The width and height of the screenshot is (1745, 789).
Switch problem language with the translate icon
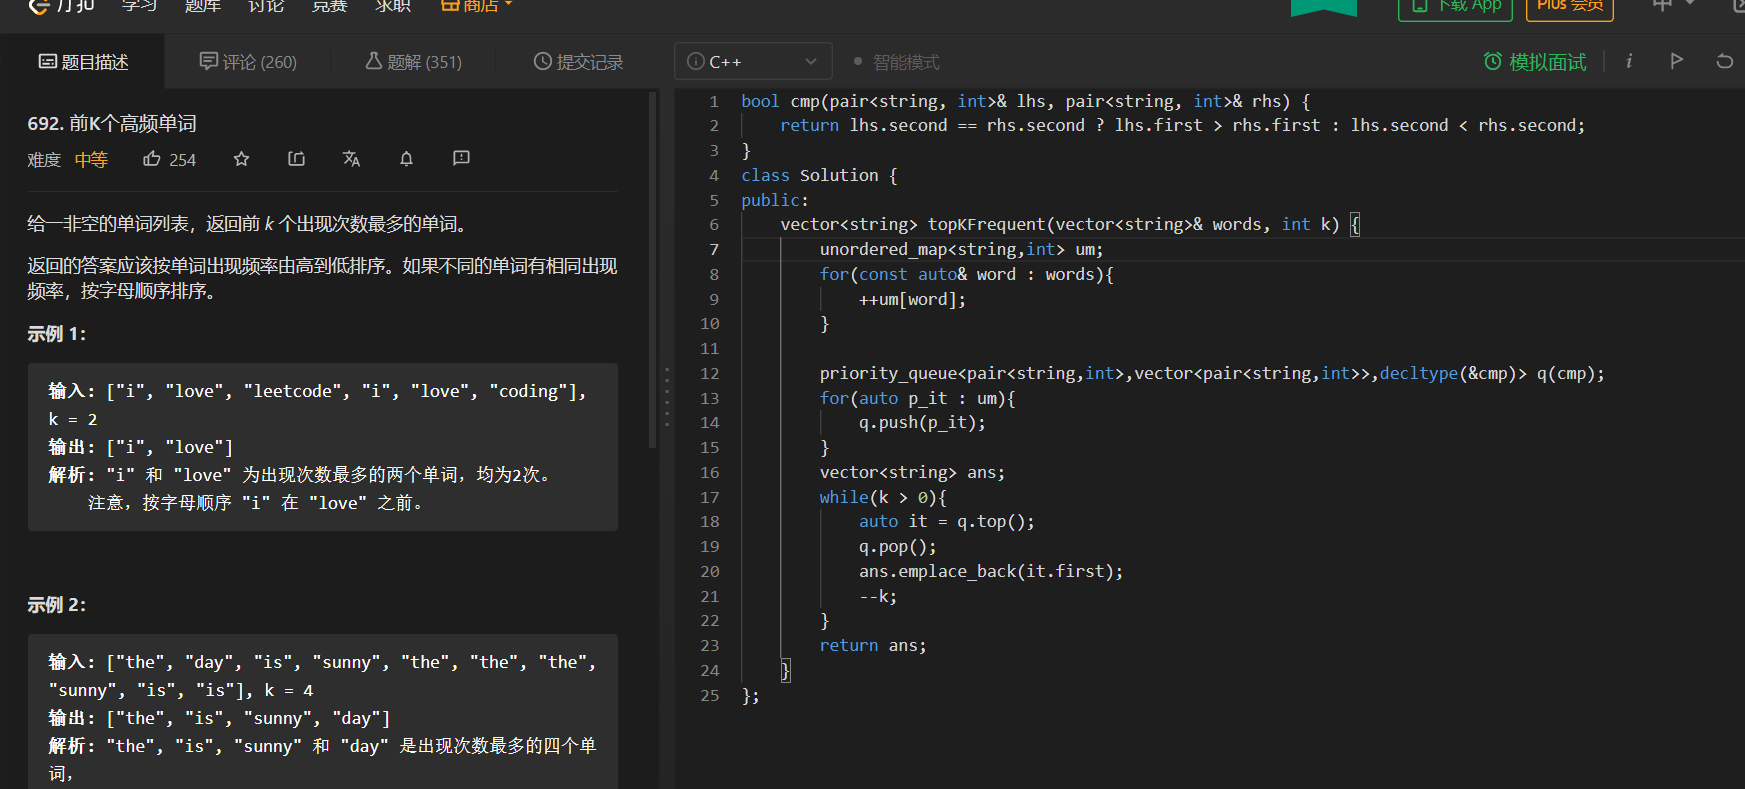(x=351, y=159)
